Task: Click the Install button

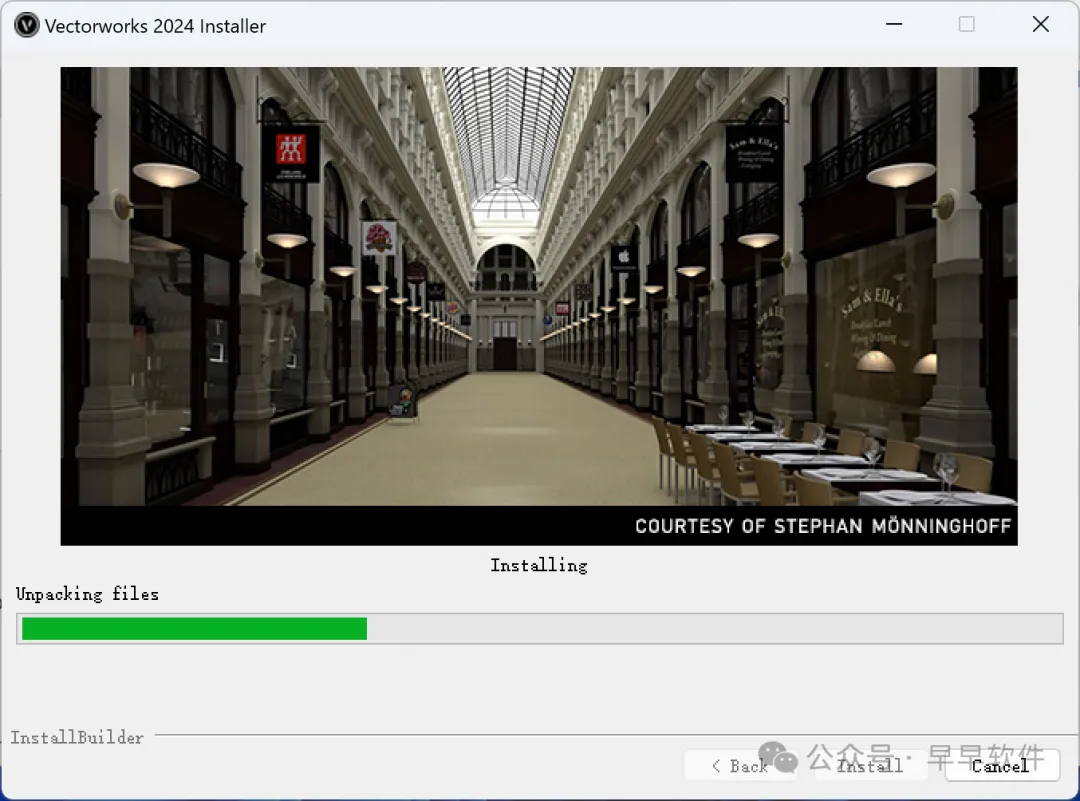Action: click(871, 765)
